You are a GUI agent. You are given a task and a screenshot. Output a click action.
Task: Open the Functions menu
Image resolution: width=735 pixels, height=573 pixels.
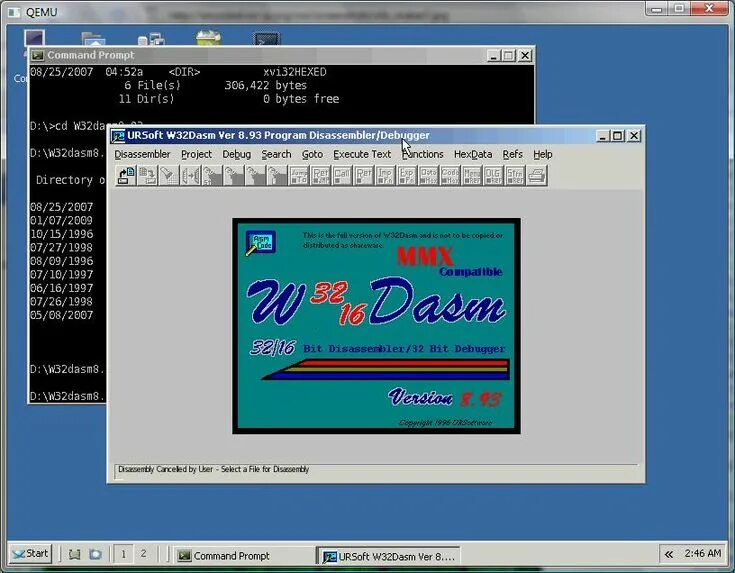point(422,154)
